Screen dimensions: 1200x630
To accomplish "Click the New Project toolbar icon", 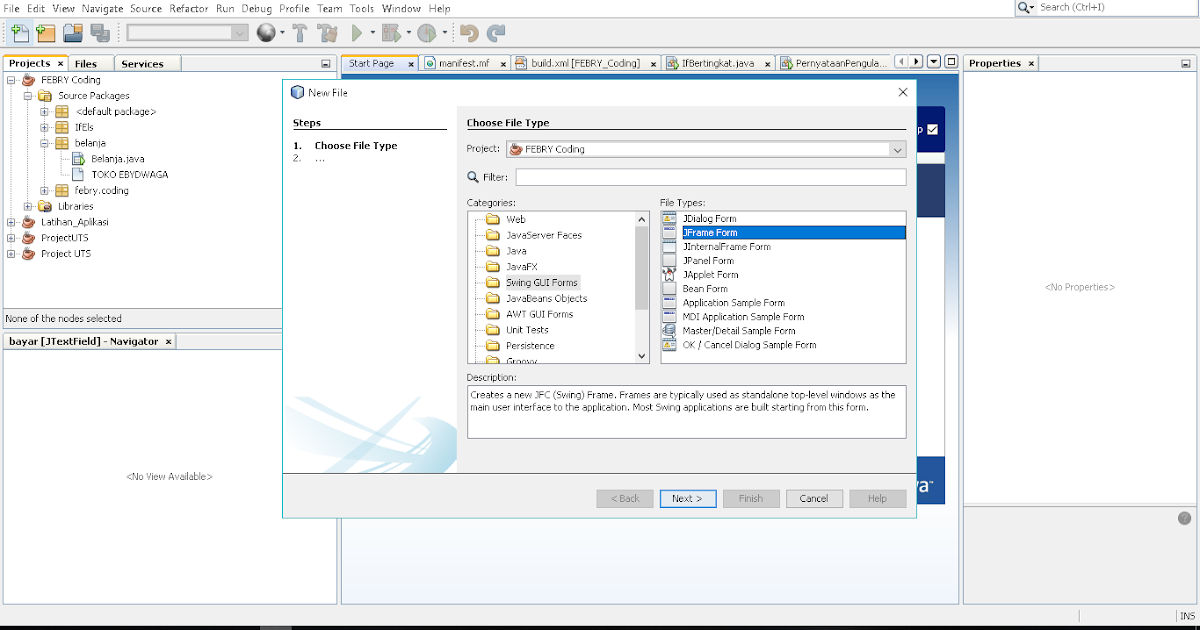I will 44,32.
